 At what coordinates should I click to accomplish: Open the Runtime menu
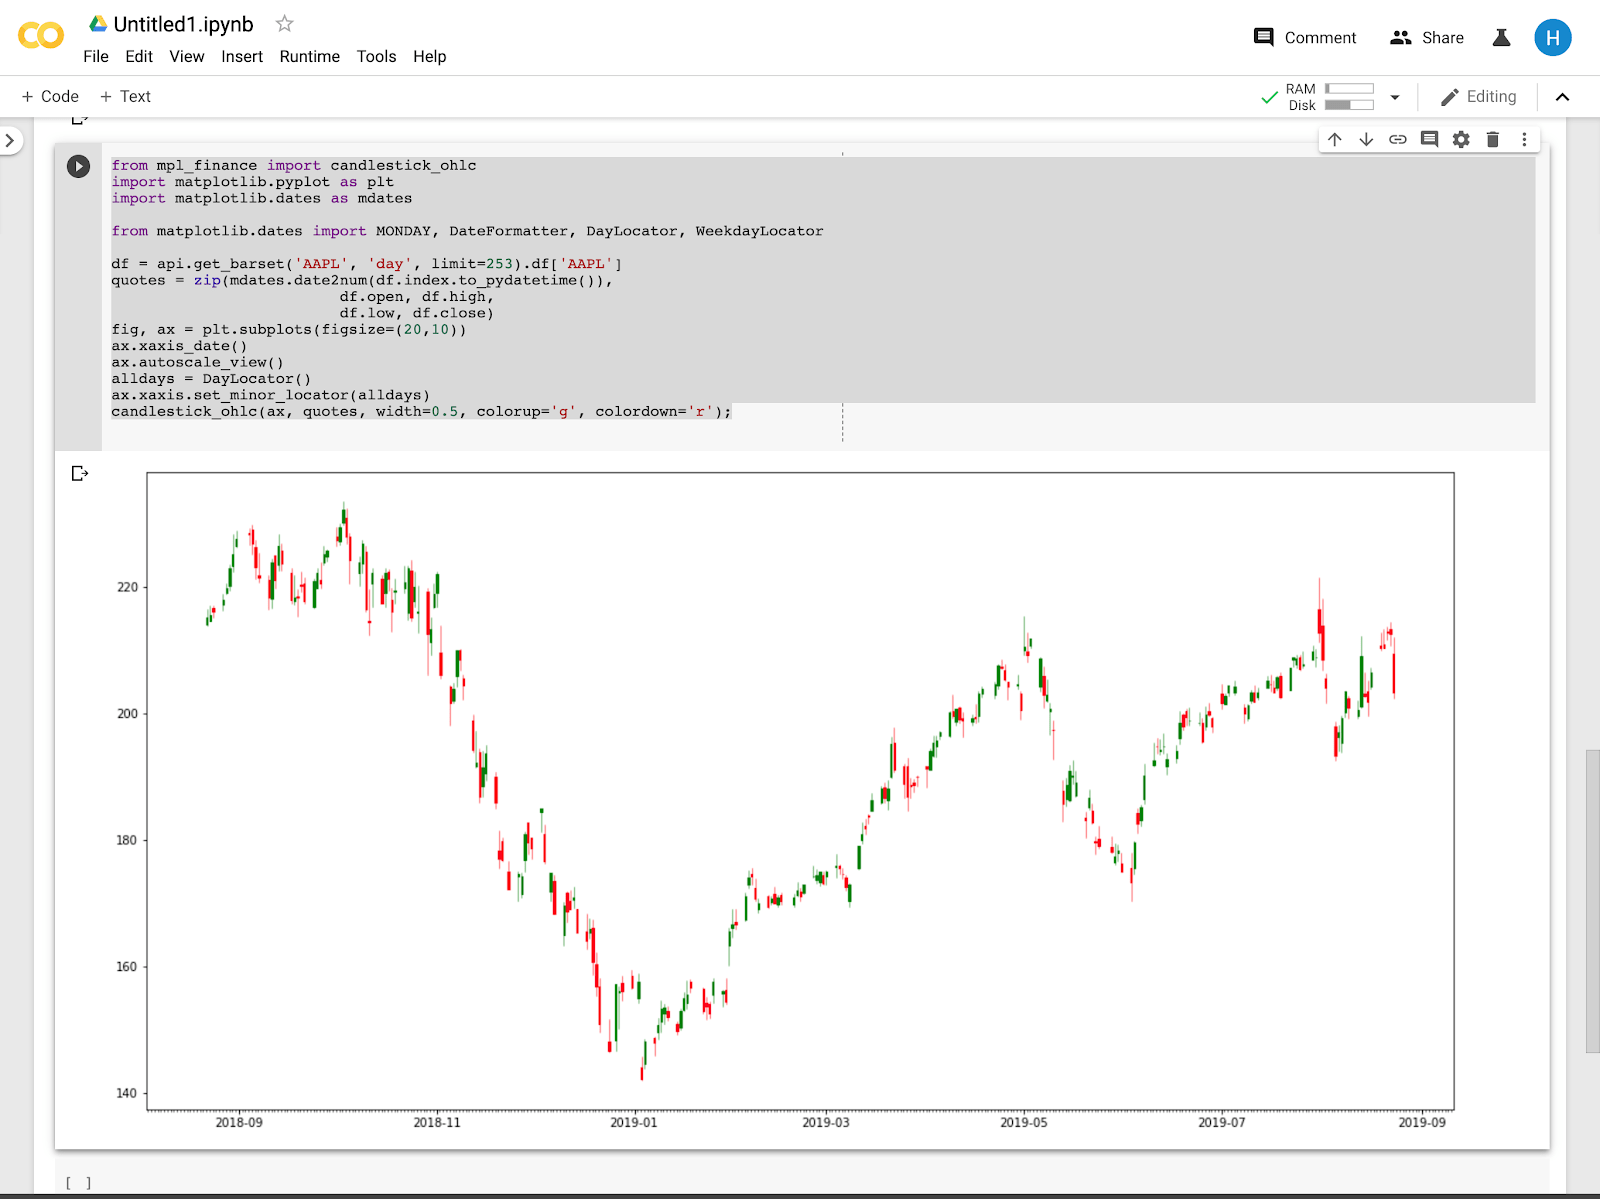click(x=309, y=56)
